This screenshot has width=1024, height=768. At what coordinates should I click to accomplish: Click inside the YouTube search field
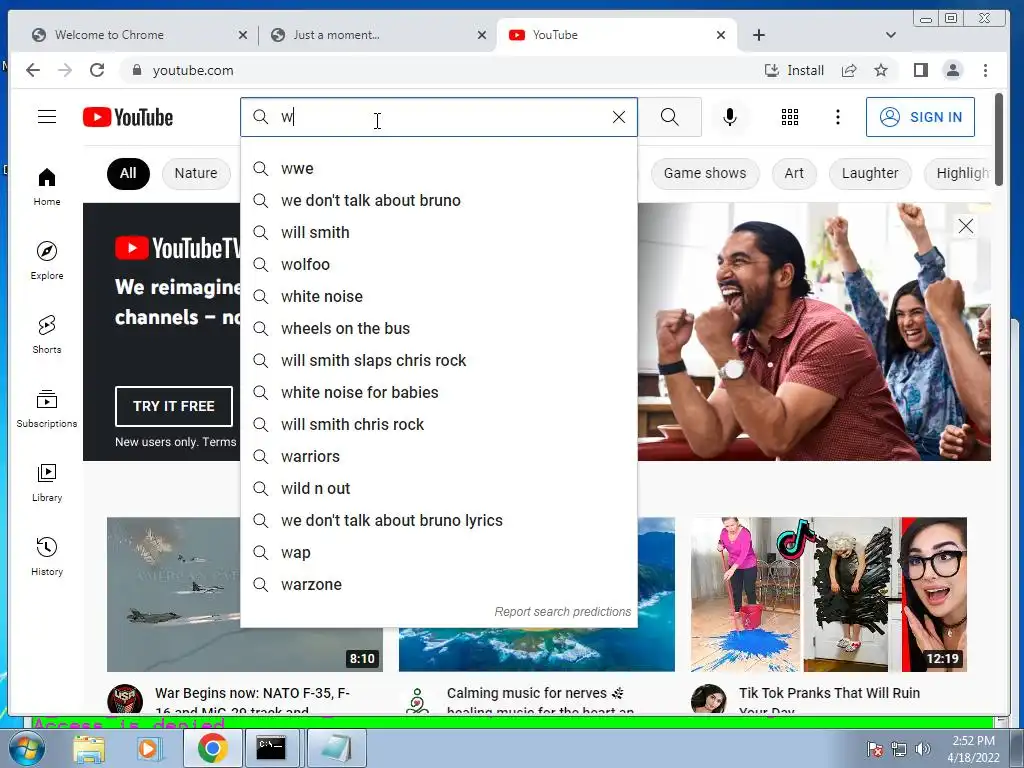tap(439, 117)
